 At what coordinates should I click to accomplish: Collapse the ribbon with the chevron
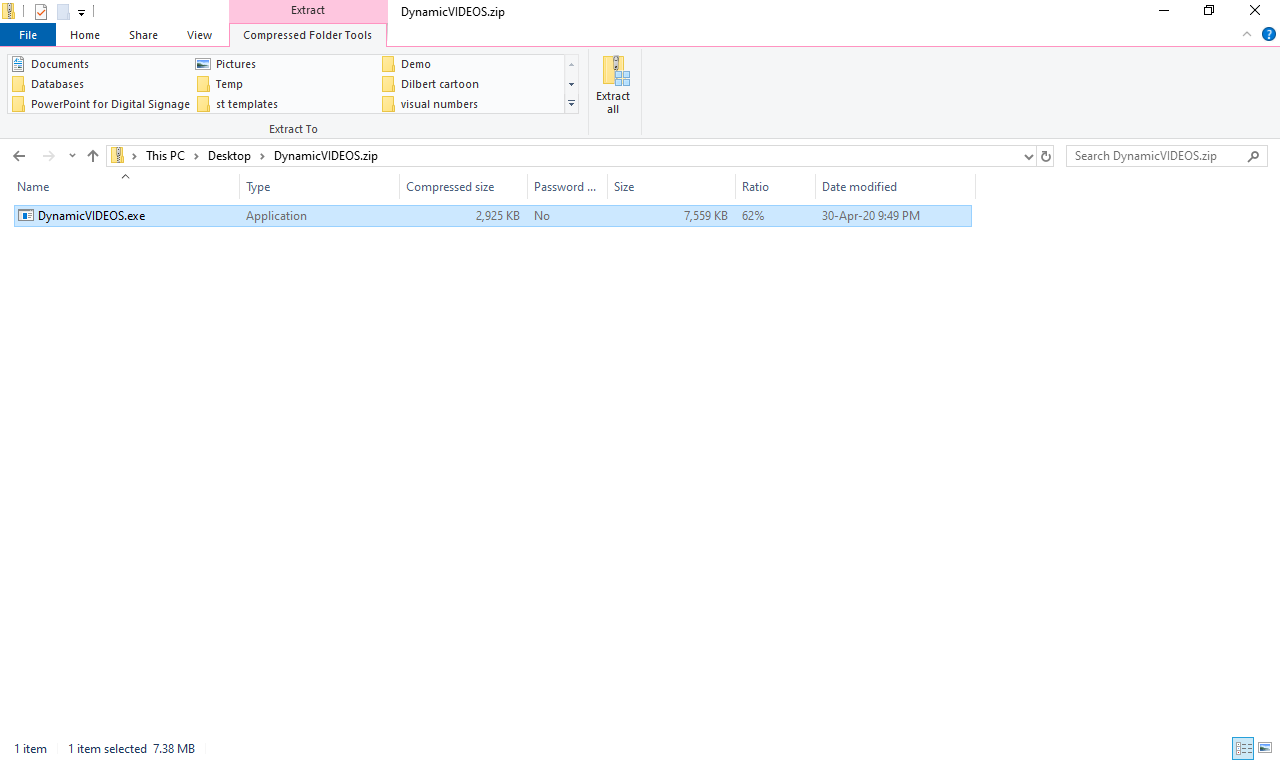[x=1247, y=34]
